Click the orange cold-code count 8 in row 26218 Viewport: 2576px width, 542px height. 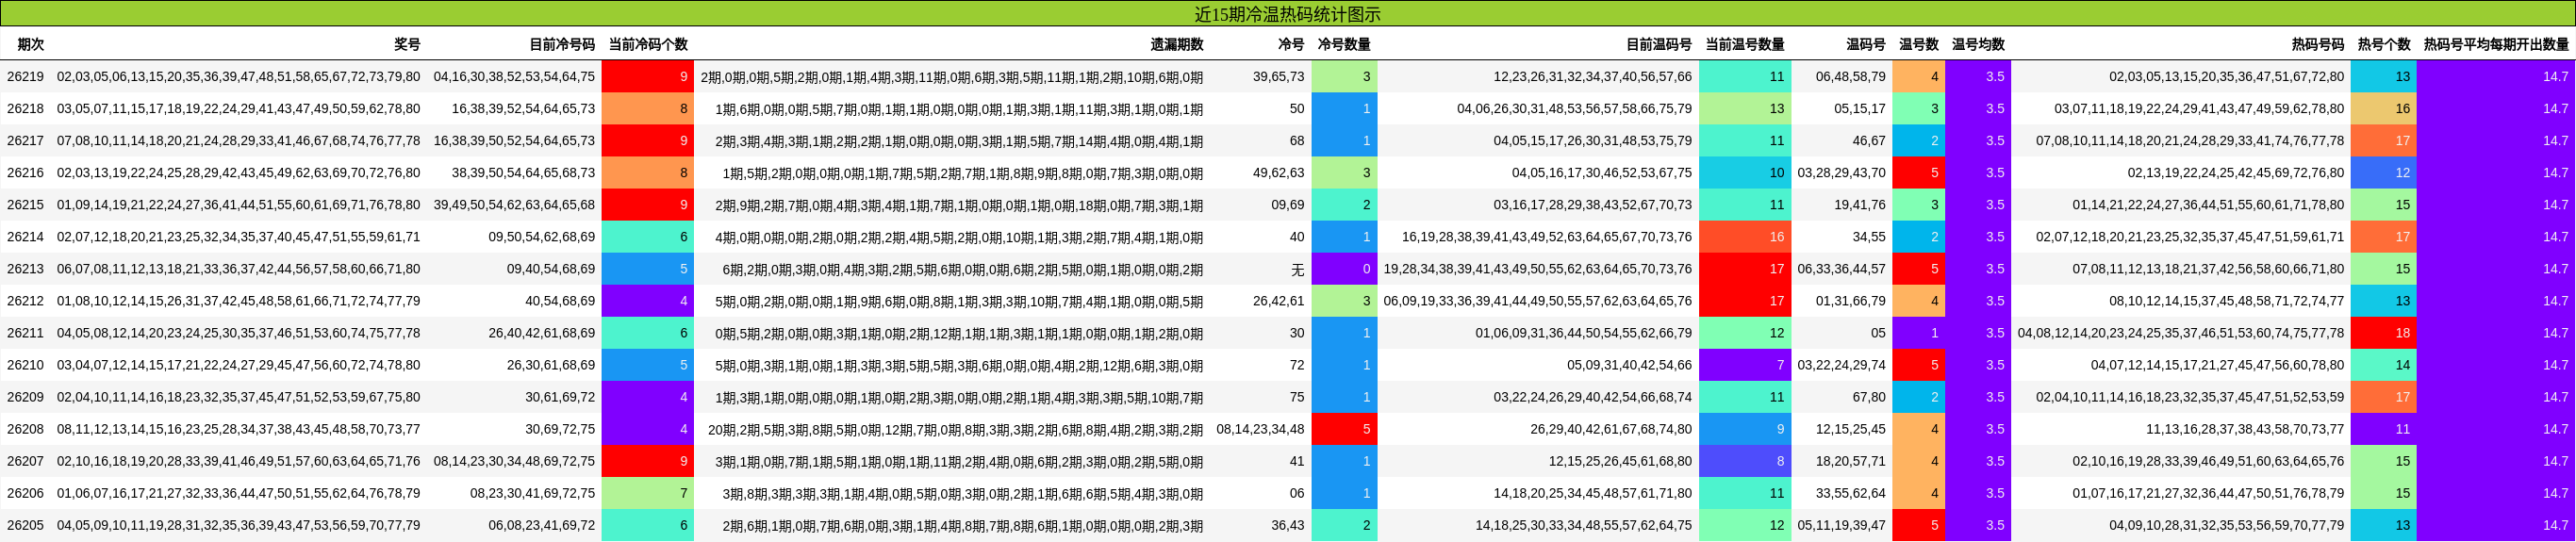click(x=648, y=109)
